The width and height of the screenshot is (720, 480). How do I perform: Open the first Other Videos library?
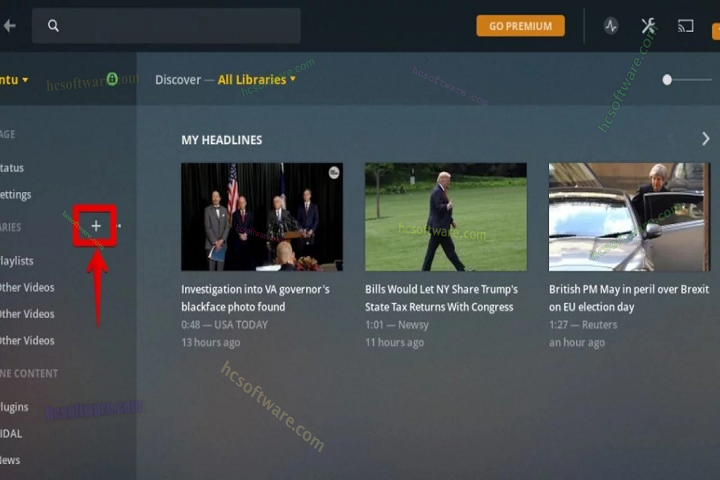click(x=27, y=288)
